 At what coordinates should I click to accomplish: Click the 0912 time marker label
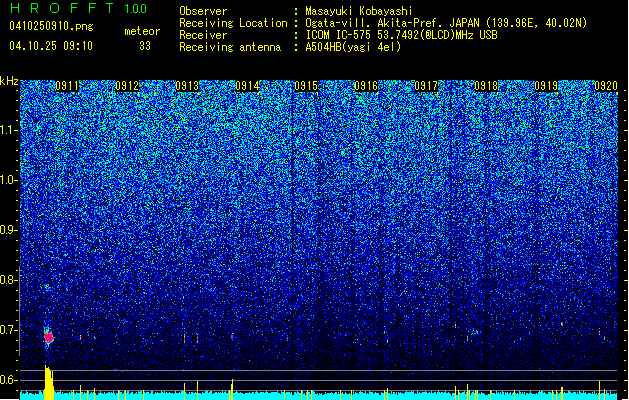coord(127,86)
